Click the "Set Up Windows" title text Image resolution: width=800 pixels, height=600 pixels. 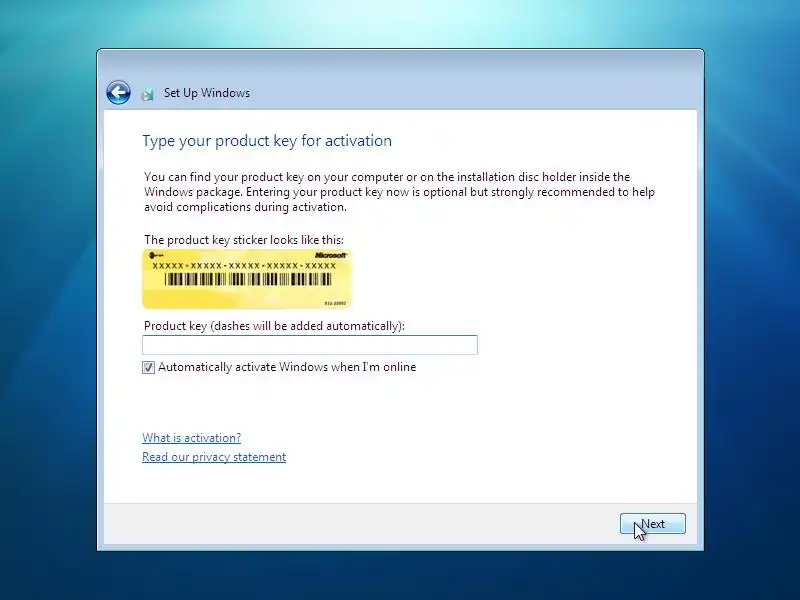tap(207, 93)
